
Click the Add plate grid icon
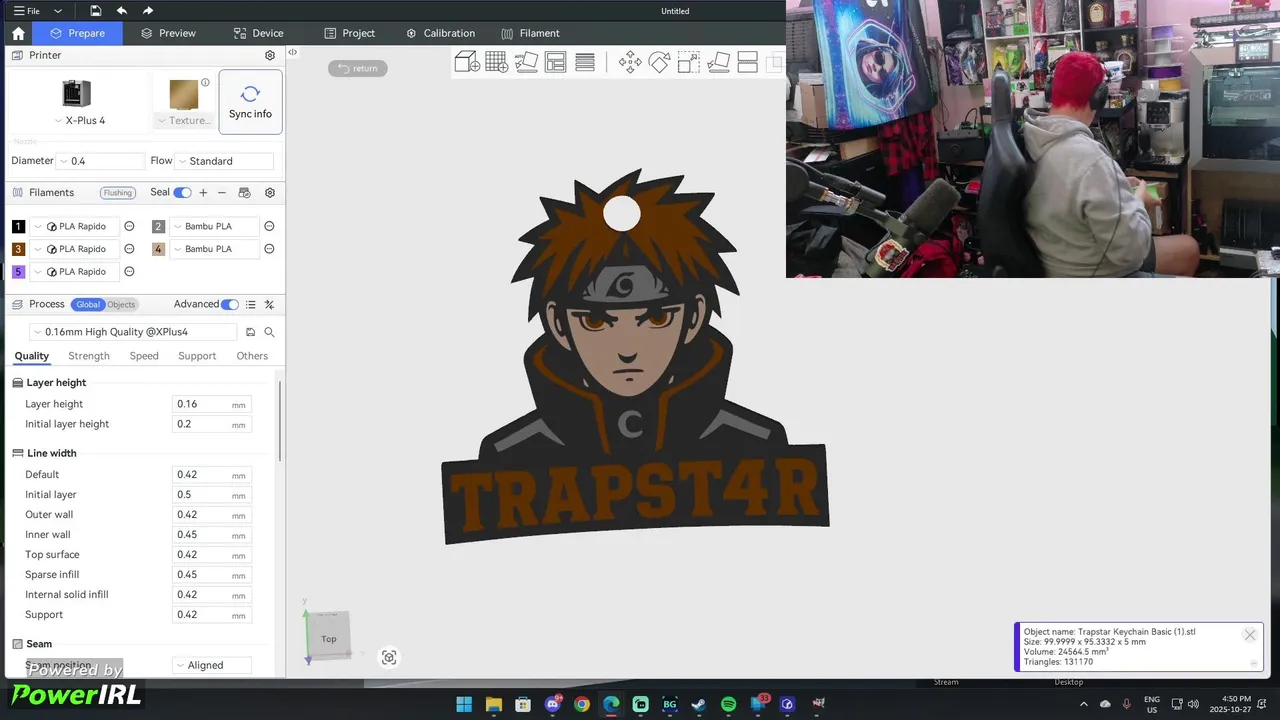tap(497, 62)
